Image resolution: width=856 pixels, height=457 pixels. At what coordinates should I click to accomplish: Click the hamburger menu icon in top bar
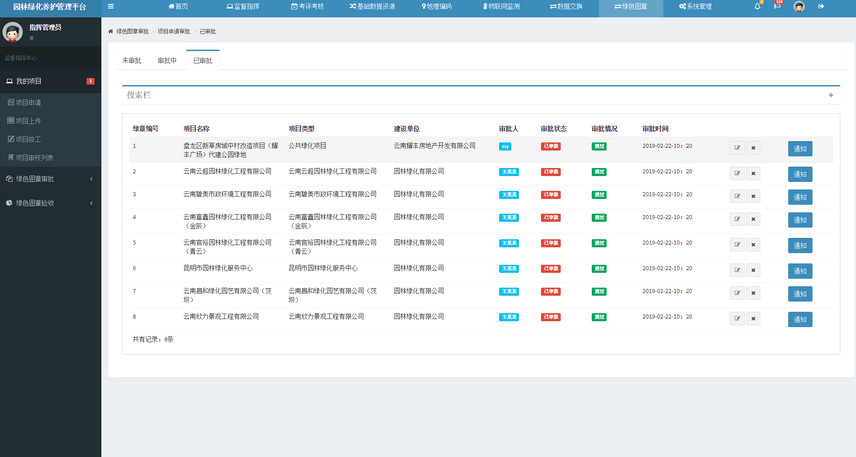pos(110,6)
